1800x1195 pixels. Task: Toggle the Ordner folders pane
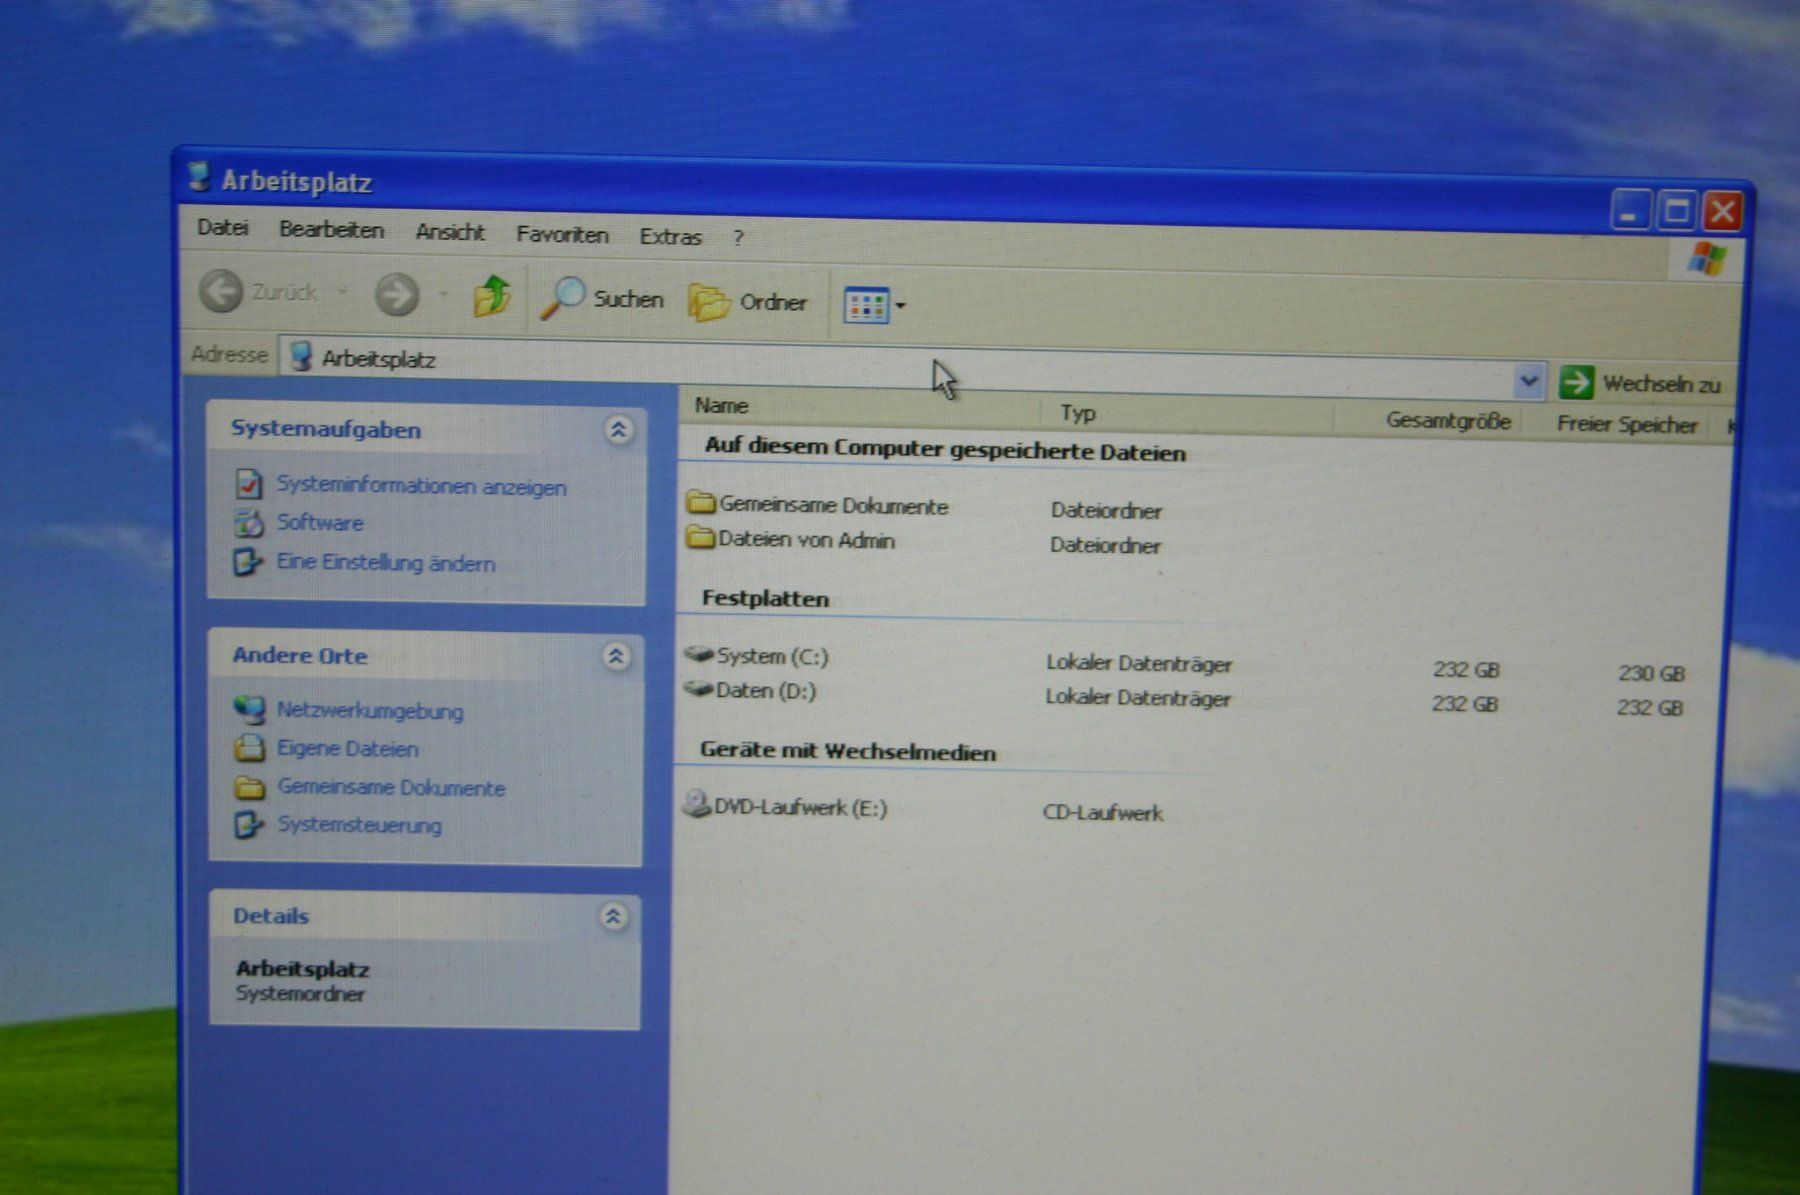click(748, 301)
